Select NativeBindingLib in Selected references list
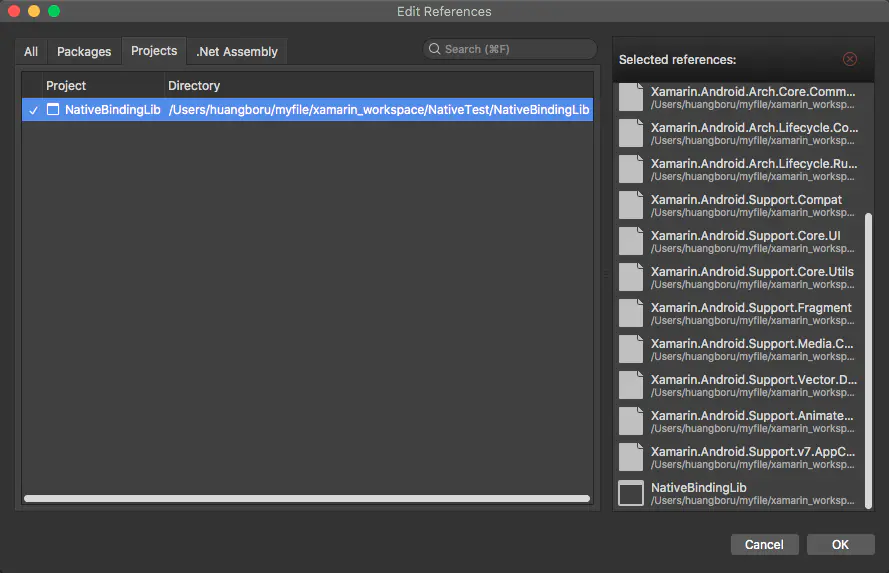Screen dimensions: 889x573 [x=698, y=487]
